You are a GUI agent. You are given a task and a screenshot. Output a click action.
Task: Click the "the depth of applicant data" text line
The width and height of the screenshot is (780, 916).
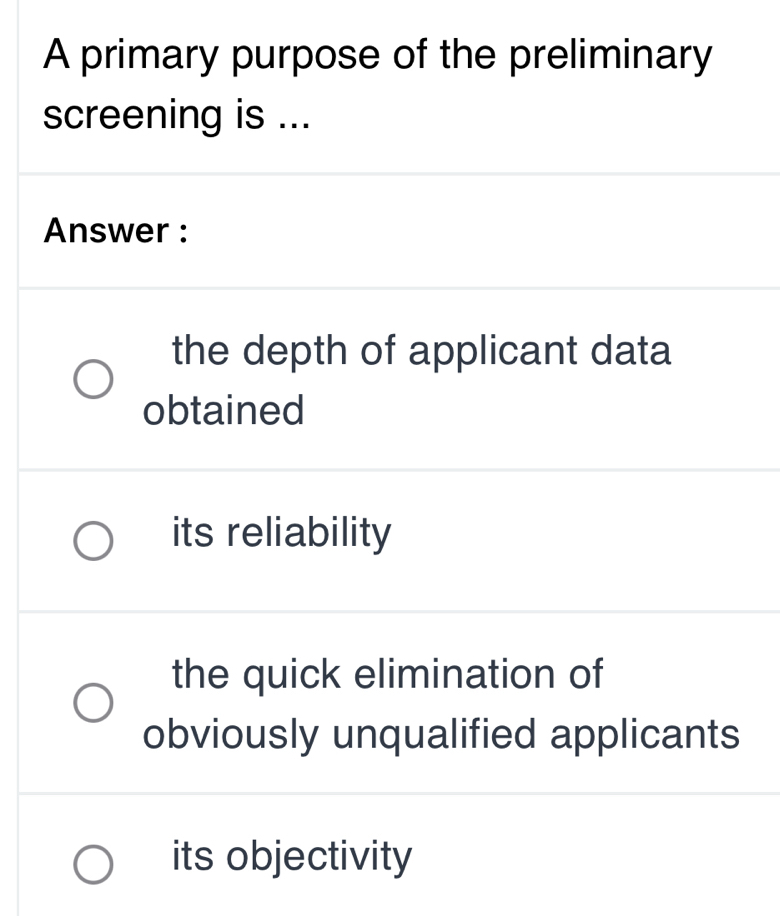coord(421,351)
